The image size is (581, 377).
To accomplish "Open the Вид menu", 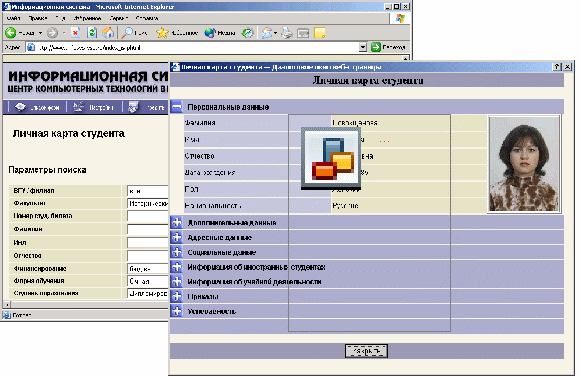I will [x=60, y=18].
